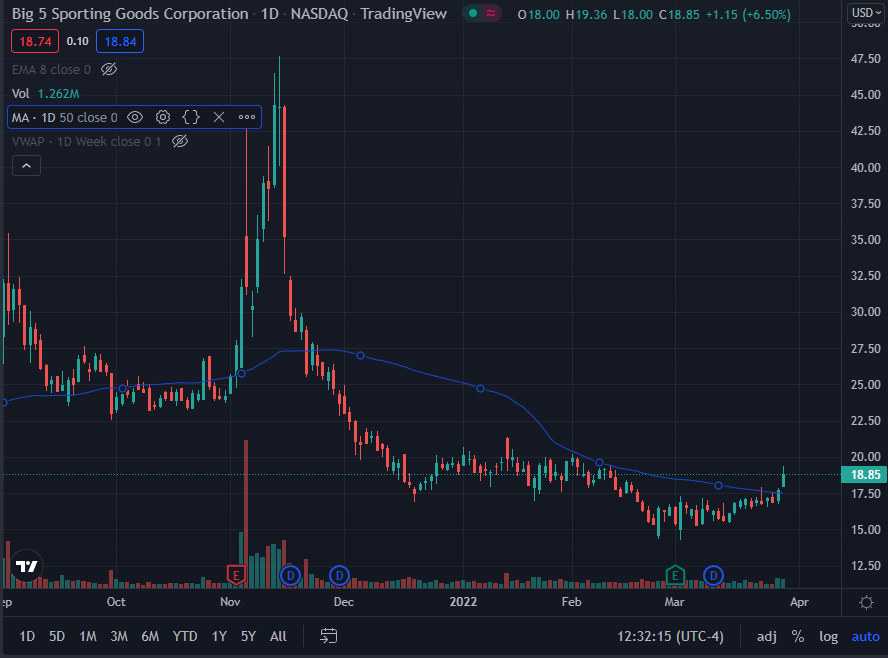Image resolution: width=888 pixels, height=658 pixels.
Task: Select the 3M time range
Action: 119,636
